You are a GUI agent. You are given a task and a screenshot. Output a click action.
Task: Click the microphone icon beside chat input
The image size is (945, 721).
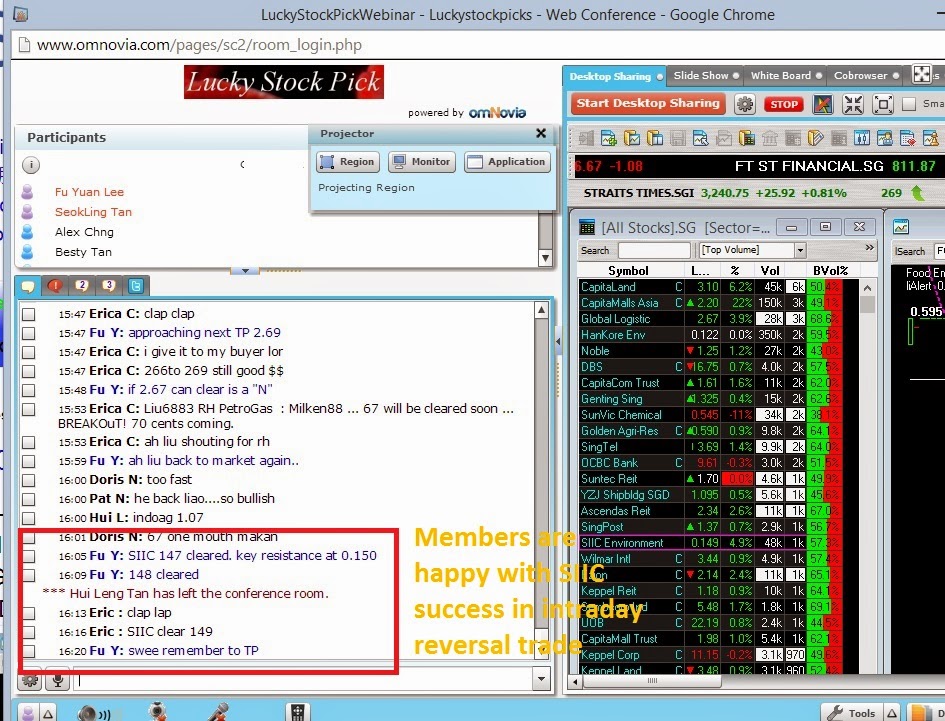tap(57, 681)
